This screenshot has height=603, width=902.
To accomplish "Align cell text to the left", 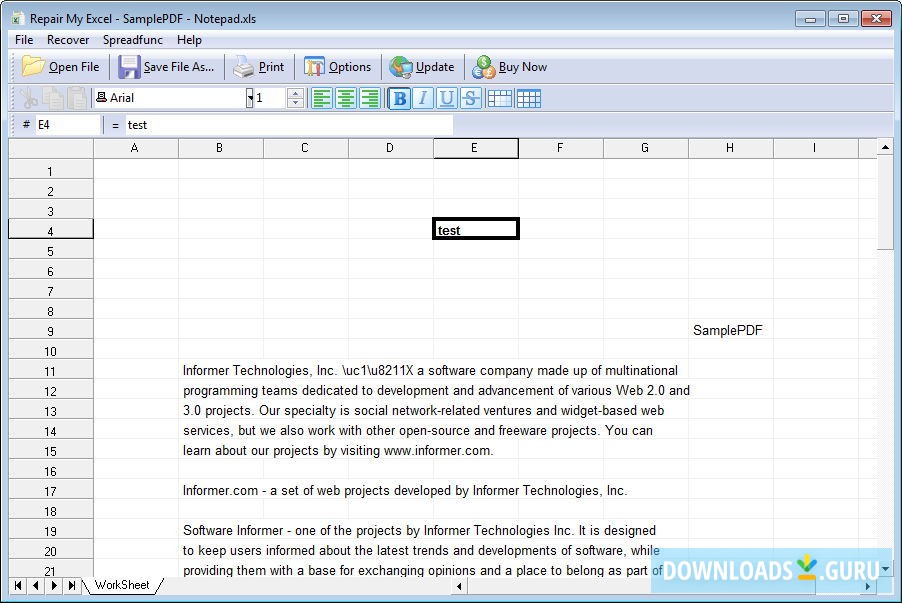I will [x=320, y=97].
